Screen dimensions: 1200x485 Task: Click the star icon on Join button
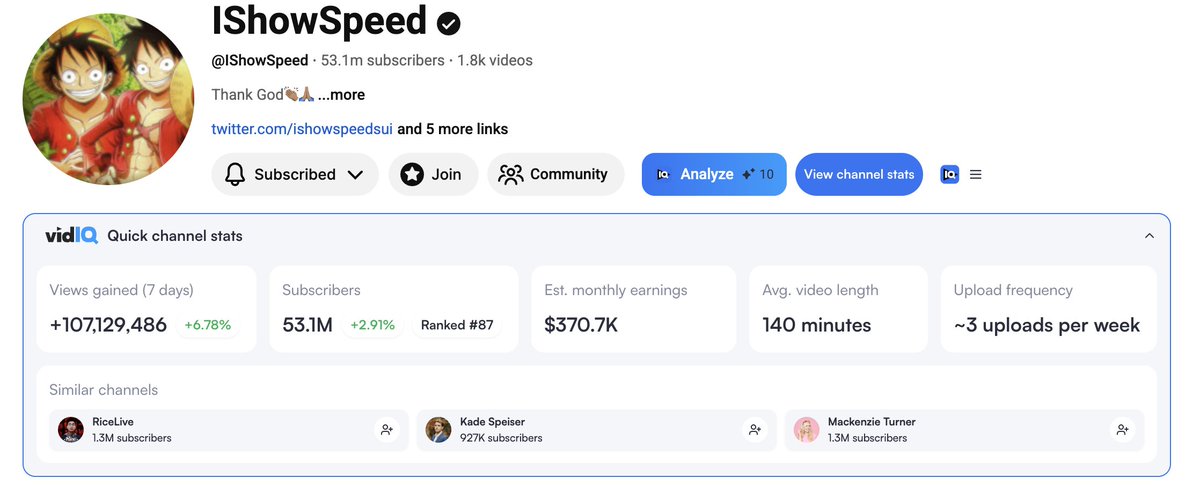click(x=412, y=174)
